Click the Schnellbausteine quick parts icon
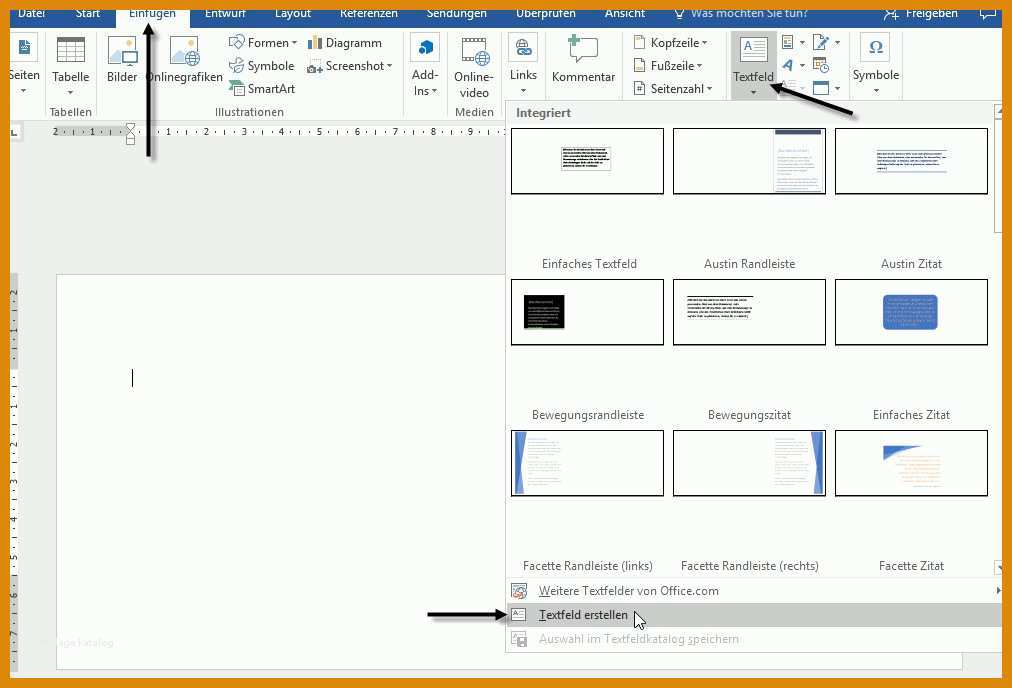Viewport: 1012px width, 688px height. 787,43
